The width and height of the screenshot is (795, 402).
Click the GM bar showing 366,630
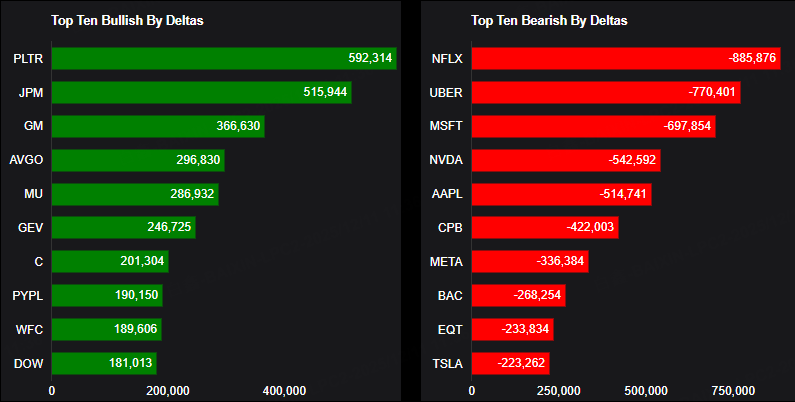pyautogui.click(x=158, y=126)
